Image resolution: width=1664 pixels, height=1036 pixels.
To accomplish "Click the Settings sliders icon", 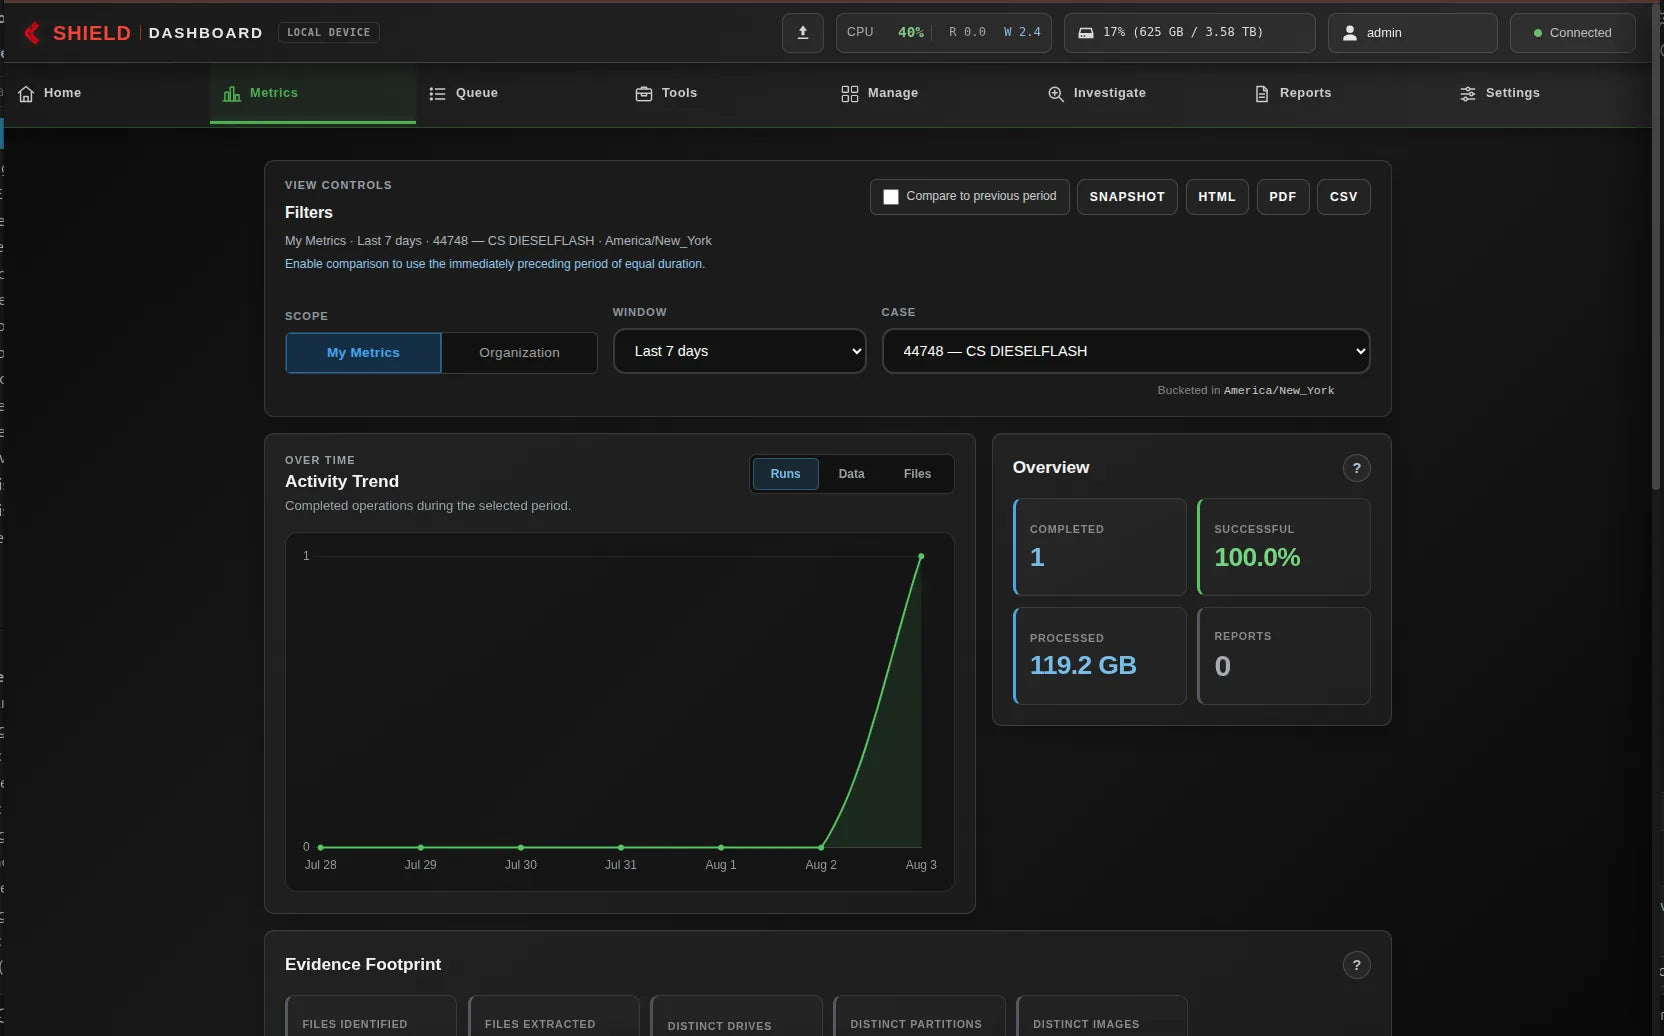I will [1468, 93].
